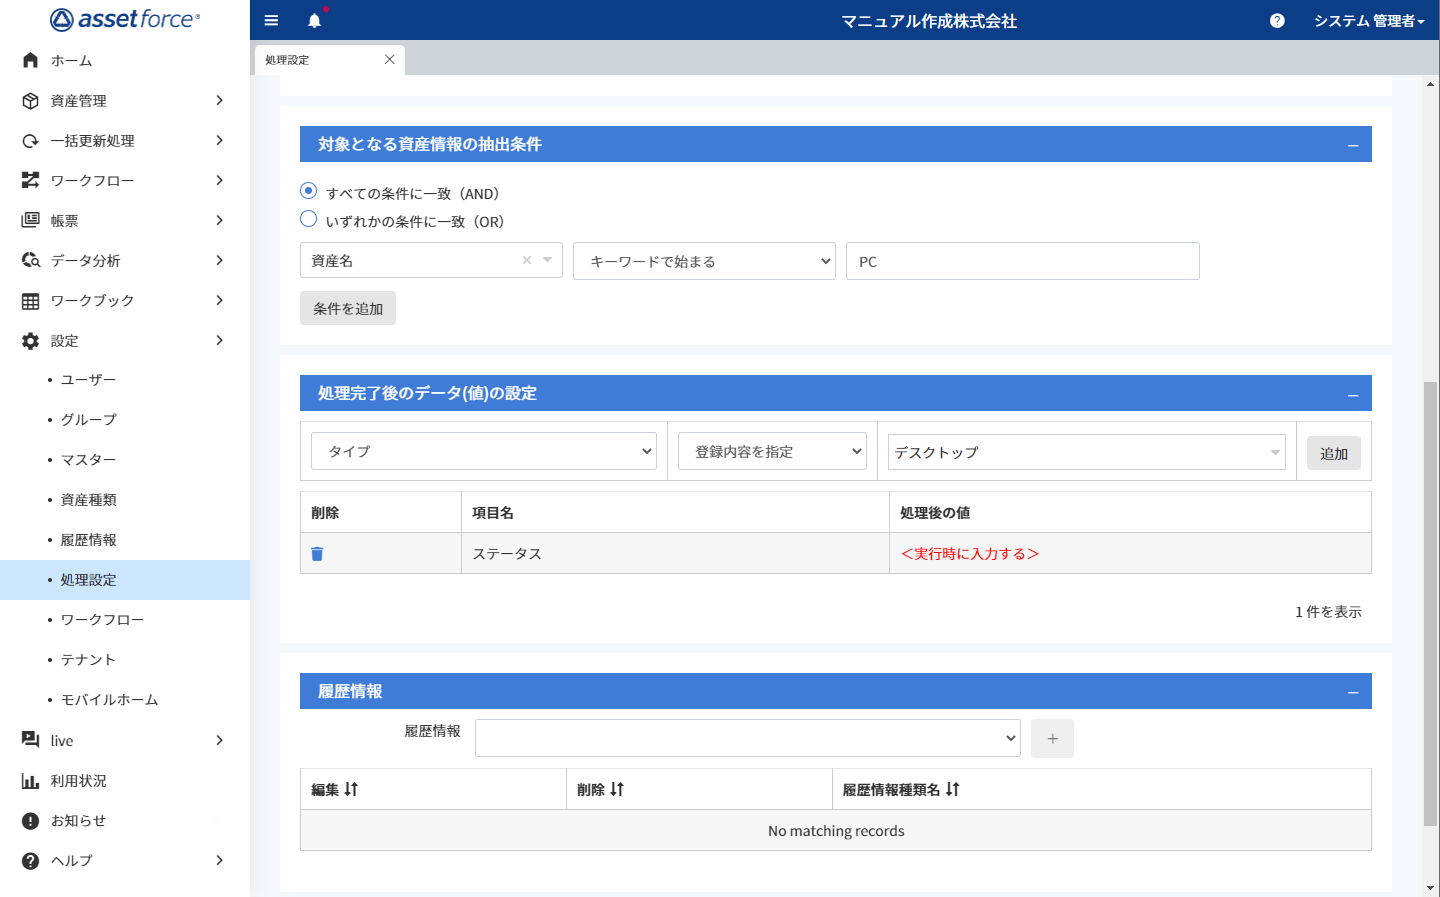Open the 登録内容を指定 dropdown
1440x897 pixels.
[772, 451]
